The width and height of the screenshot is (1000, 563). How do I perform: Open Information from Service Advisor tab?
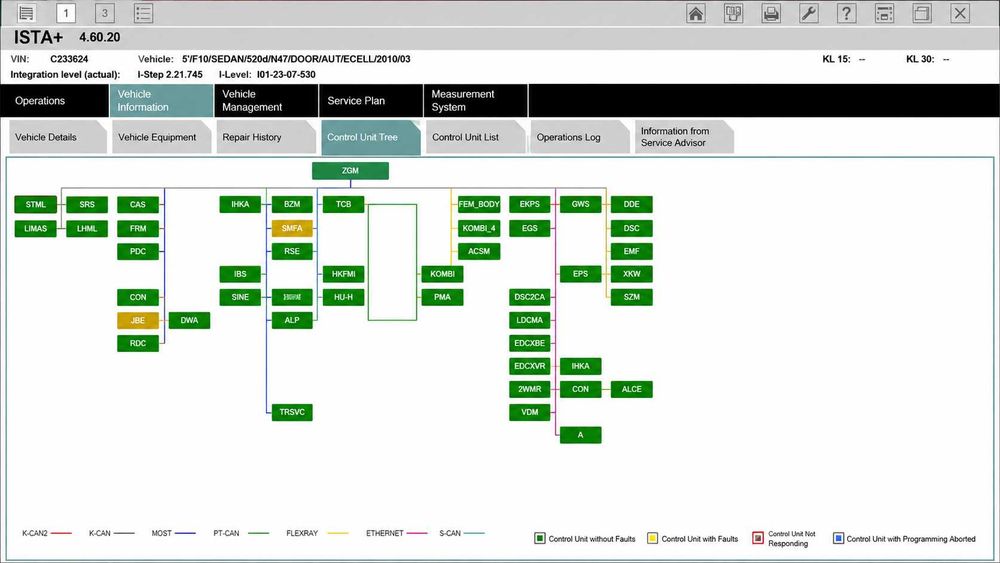pyautogui.click(x=684, y=137)
